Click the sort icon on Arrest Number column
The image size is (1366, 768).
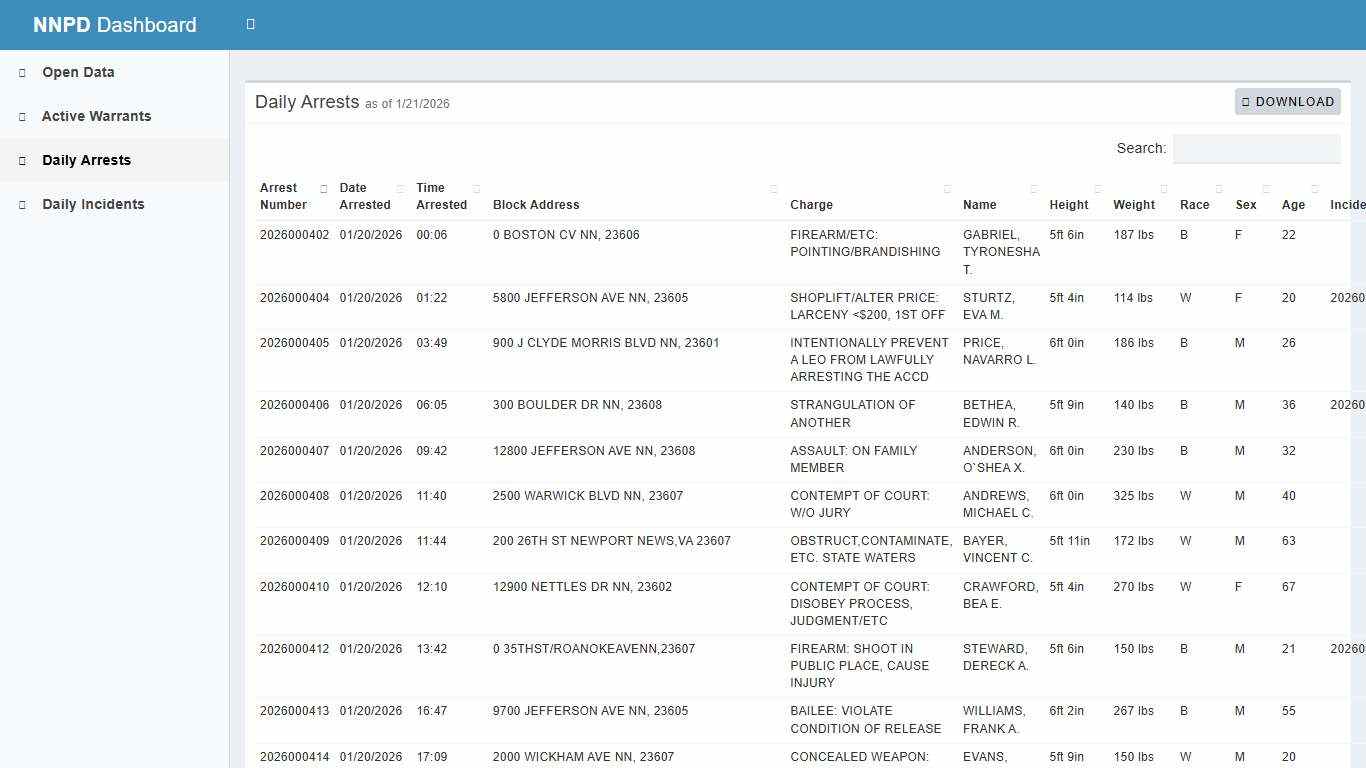[322, 188]
